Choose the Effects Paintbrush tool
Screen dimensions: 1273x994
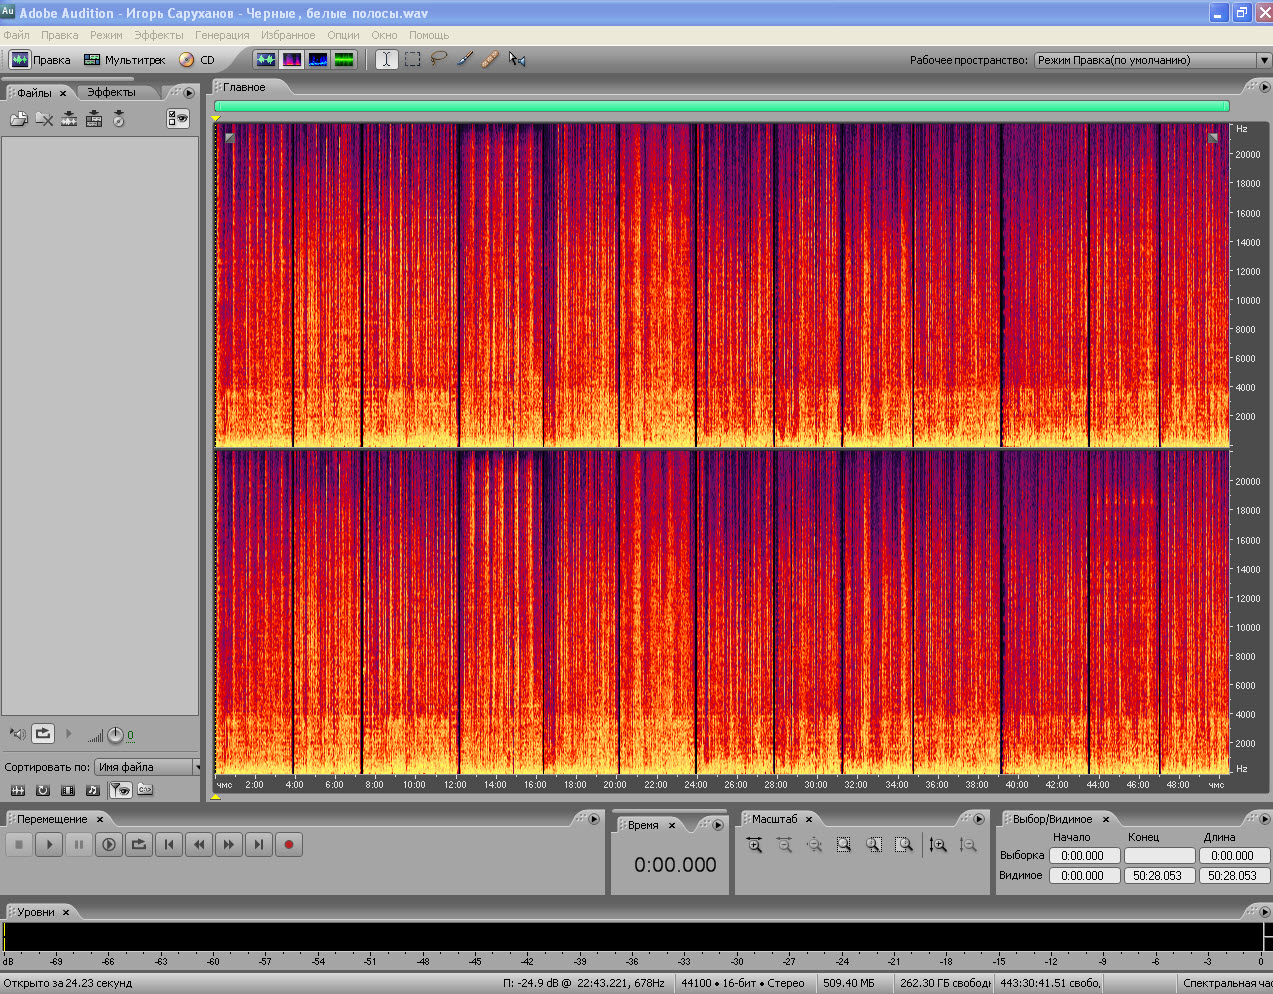[465, 59]
